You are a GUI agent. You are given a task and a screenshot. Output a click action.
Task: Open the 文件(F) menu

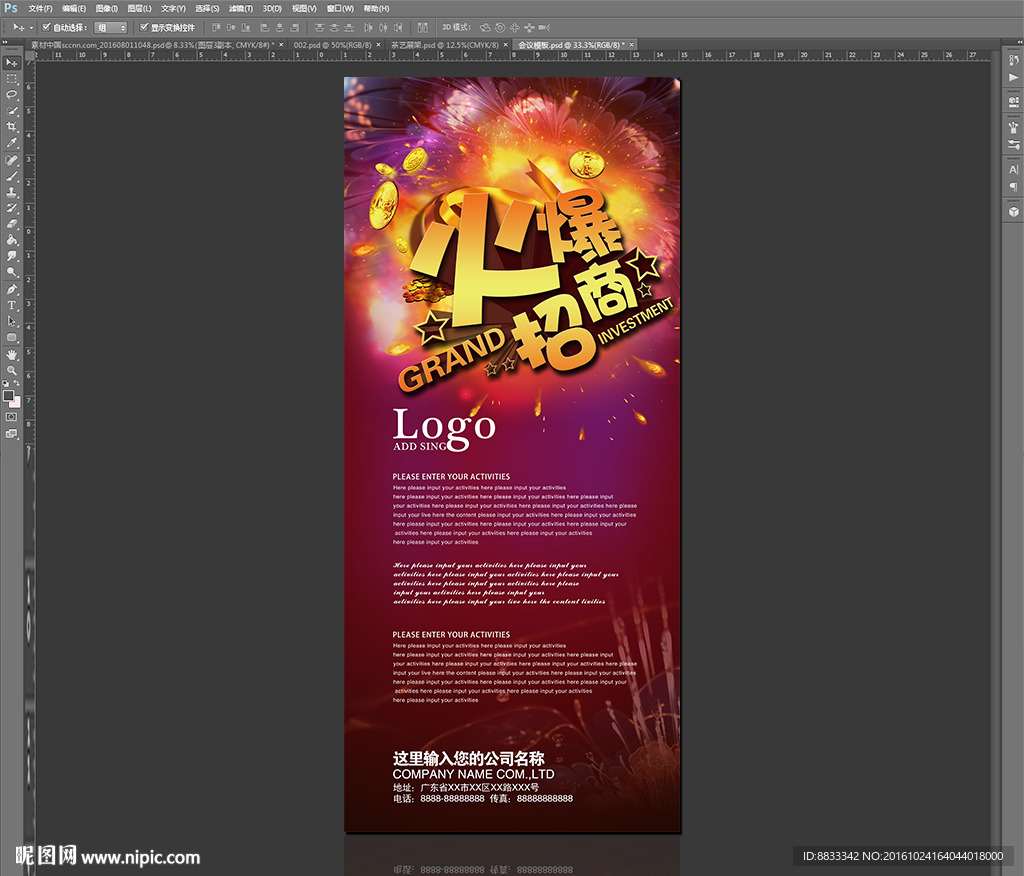click(40, 8)
